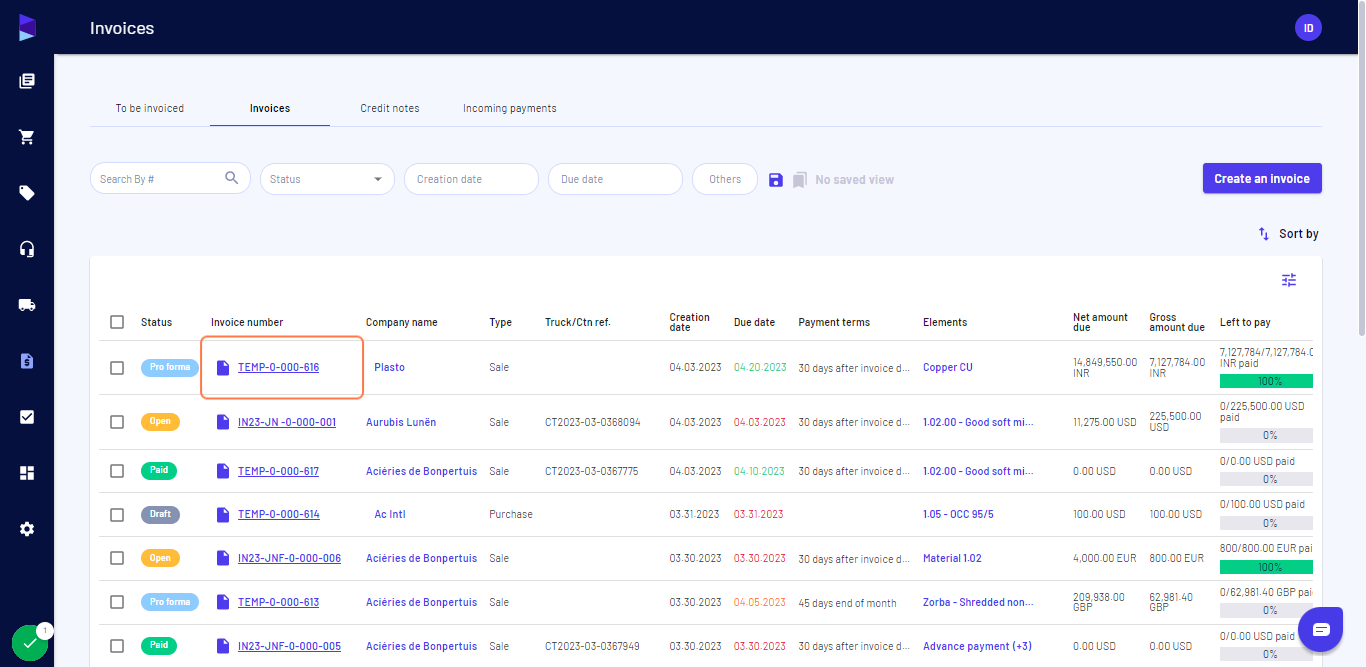
Task: Click document icon for IN23-JNF-0-000-005
Action: 223,647
